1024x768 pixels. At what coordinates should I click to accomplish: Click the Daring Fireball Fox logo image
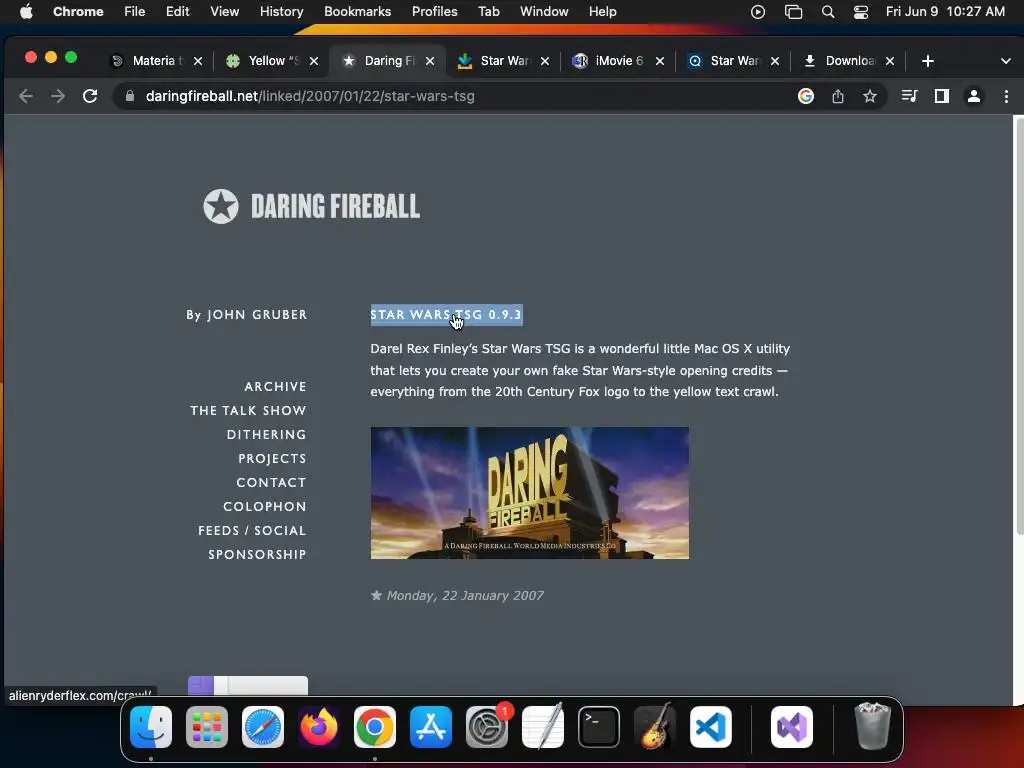530,493
